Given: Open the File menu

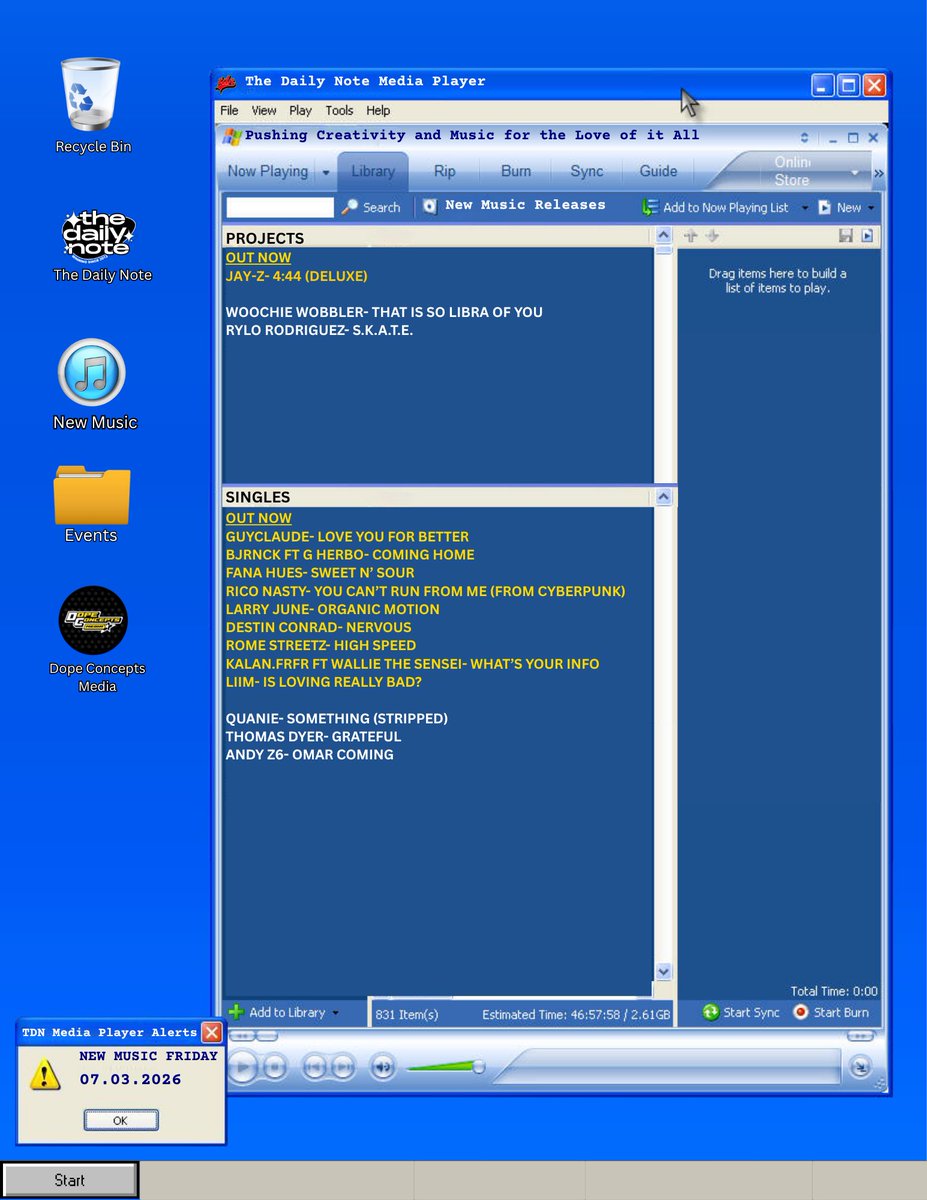Looking at the screenshot, I should point(229,111).
